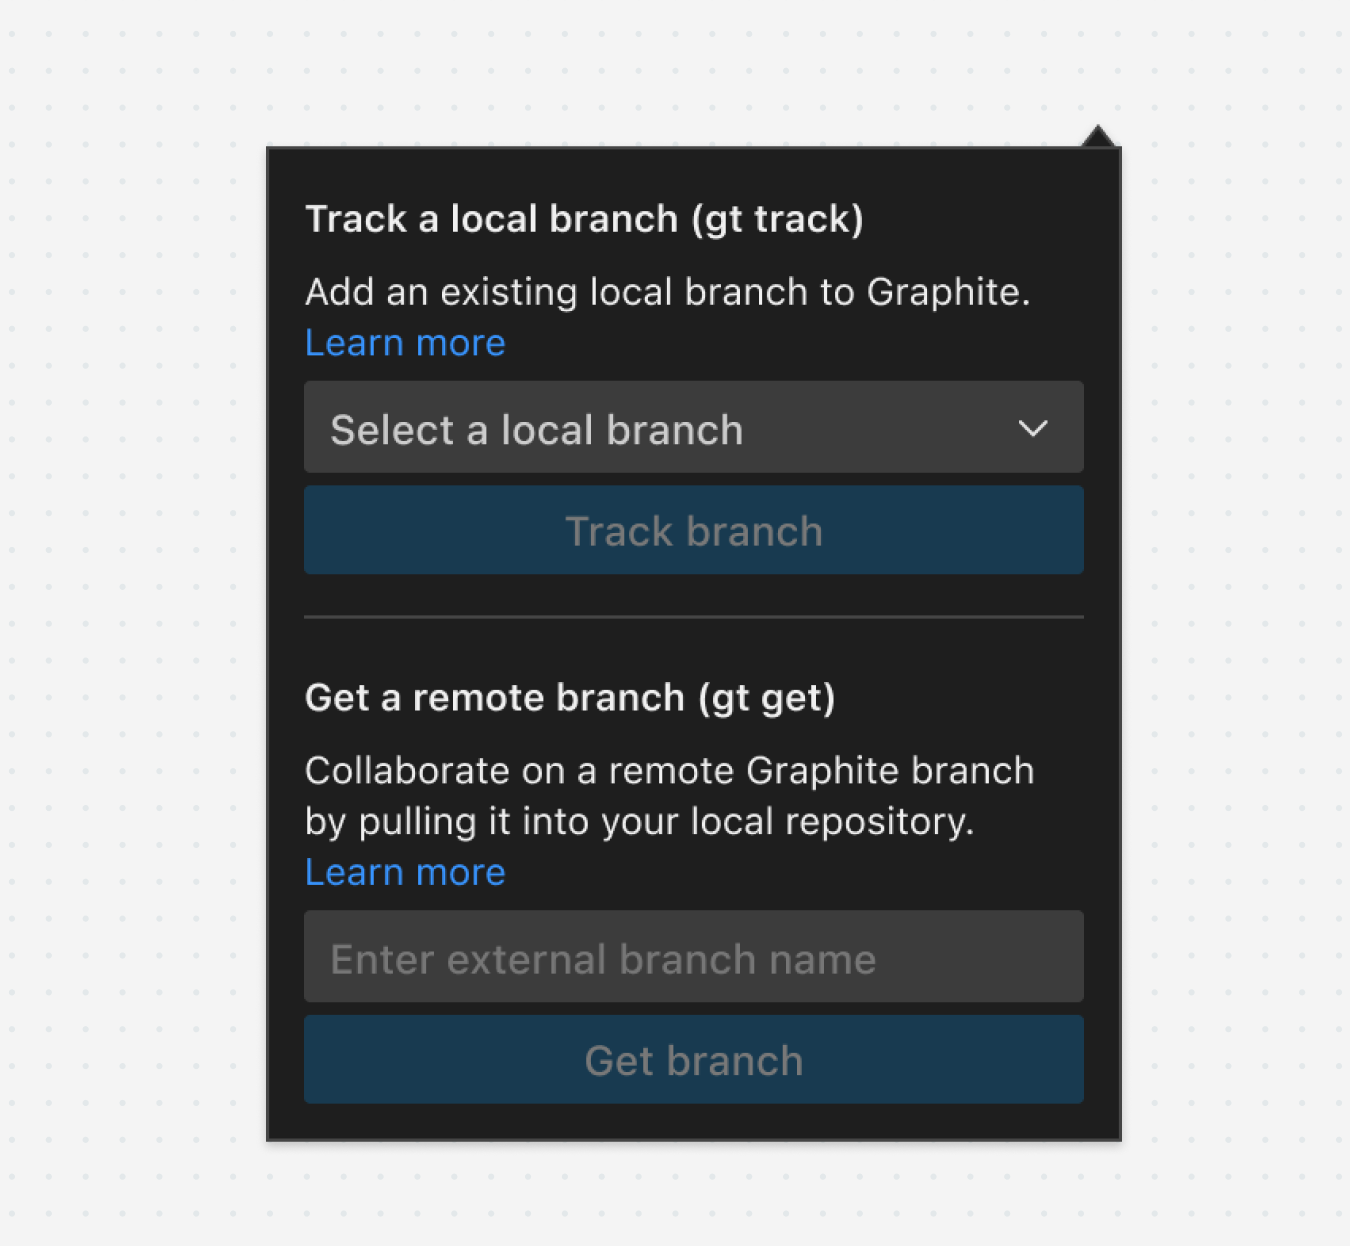Click the chevron arrow in branch selector
Image resolution: width=1350 pixels, height=1246 pixels.
coord(1033,429)
